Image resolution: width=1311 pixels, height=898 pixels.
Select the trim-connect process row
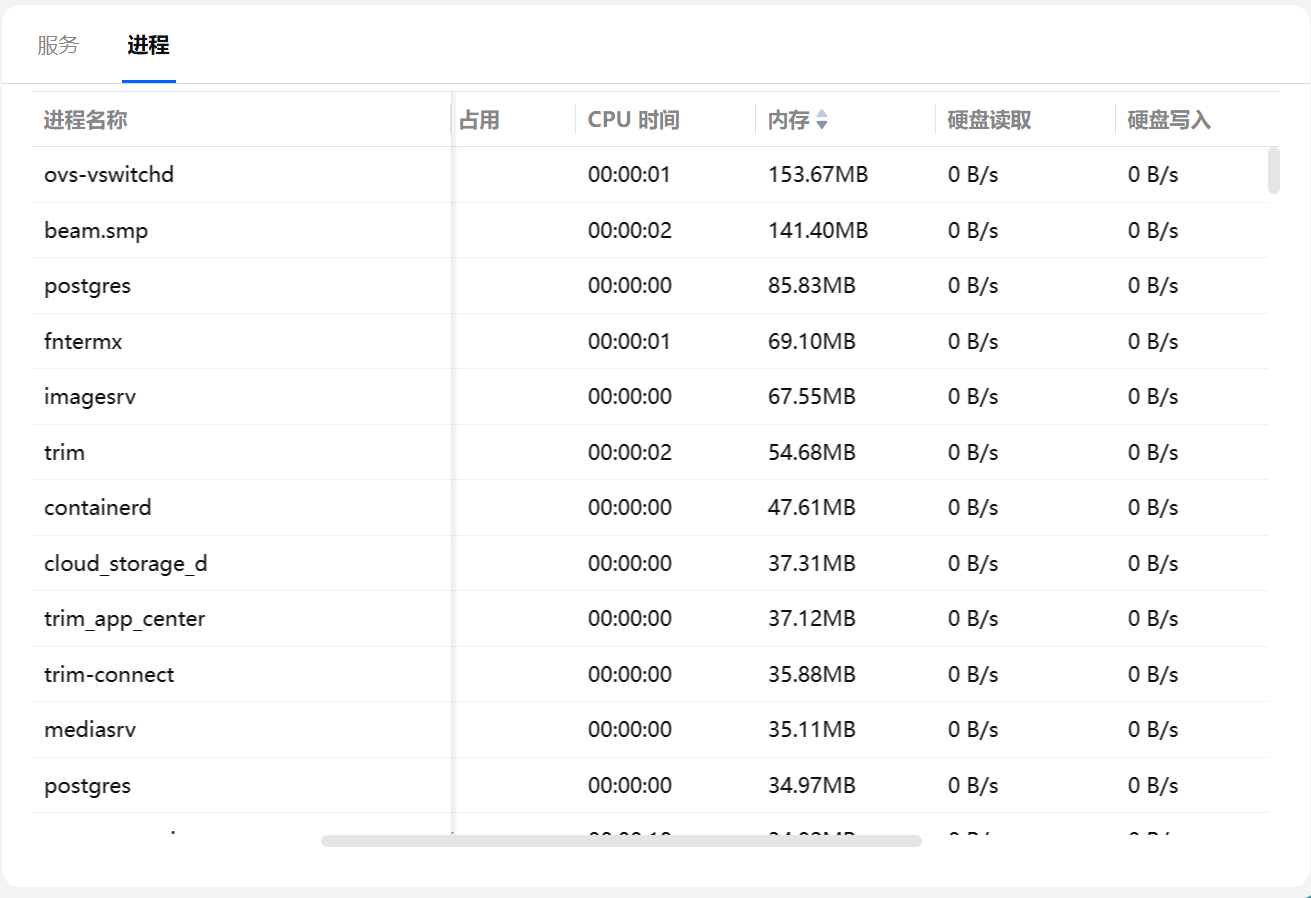tap(109, 675)
